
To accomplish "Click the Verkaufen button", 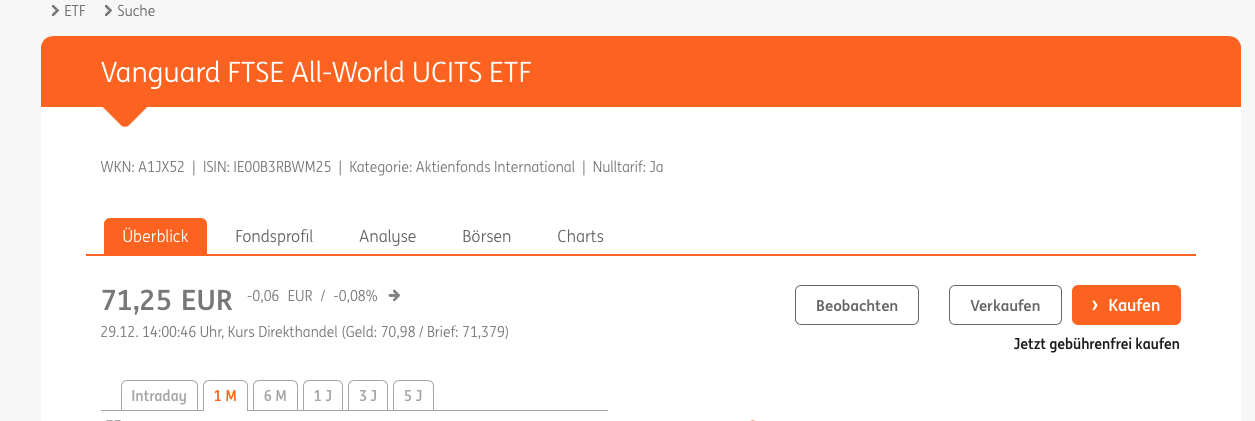I will coord(1005,305).
